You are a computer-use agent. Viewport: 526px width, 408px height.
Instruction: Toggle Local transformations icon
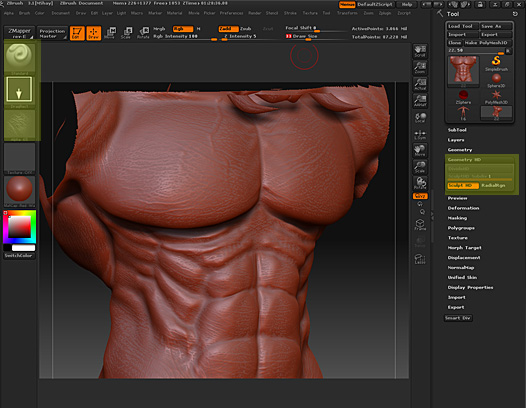(420, 117)
